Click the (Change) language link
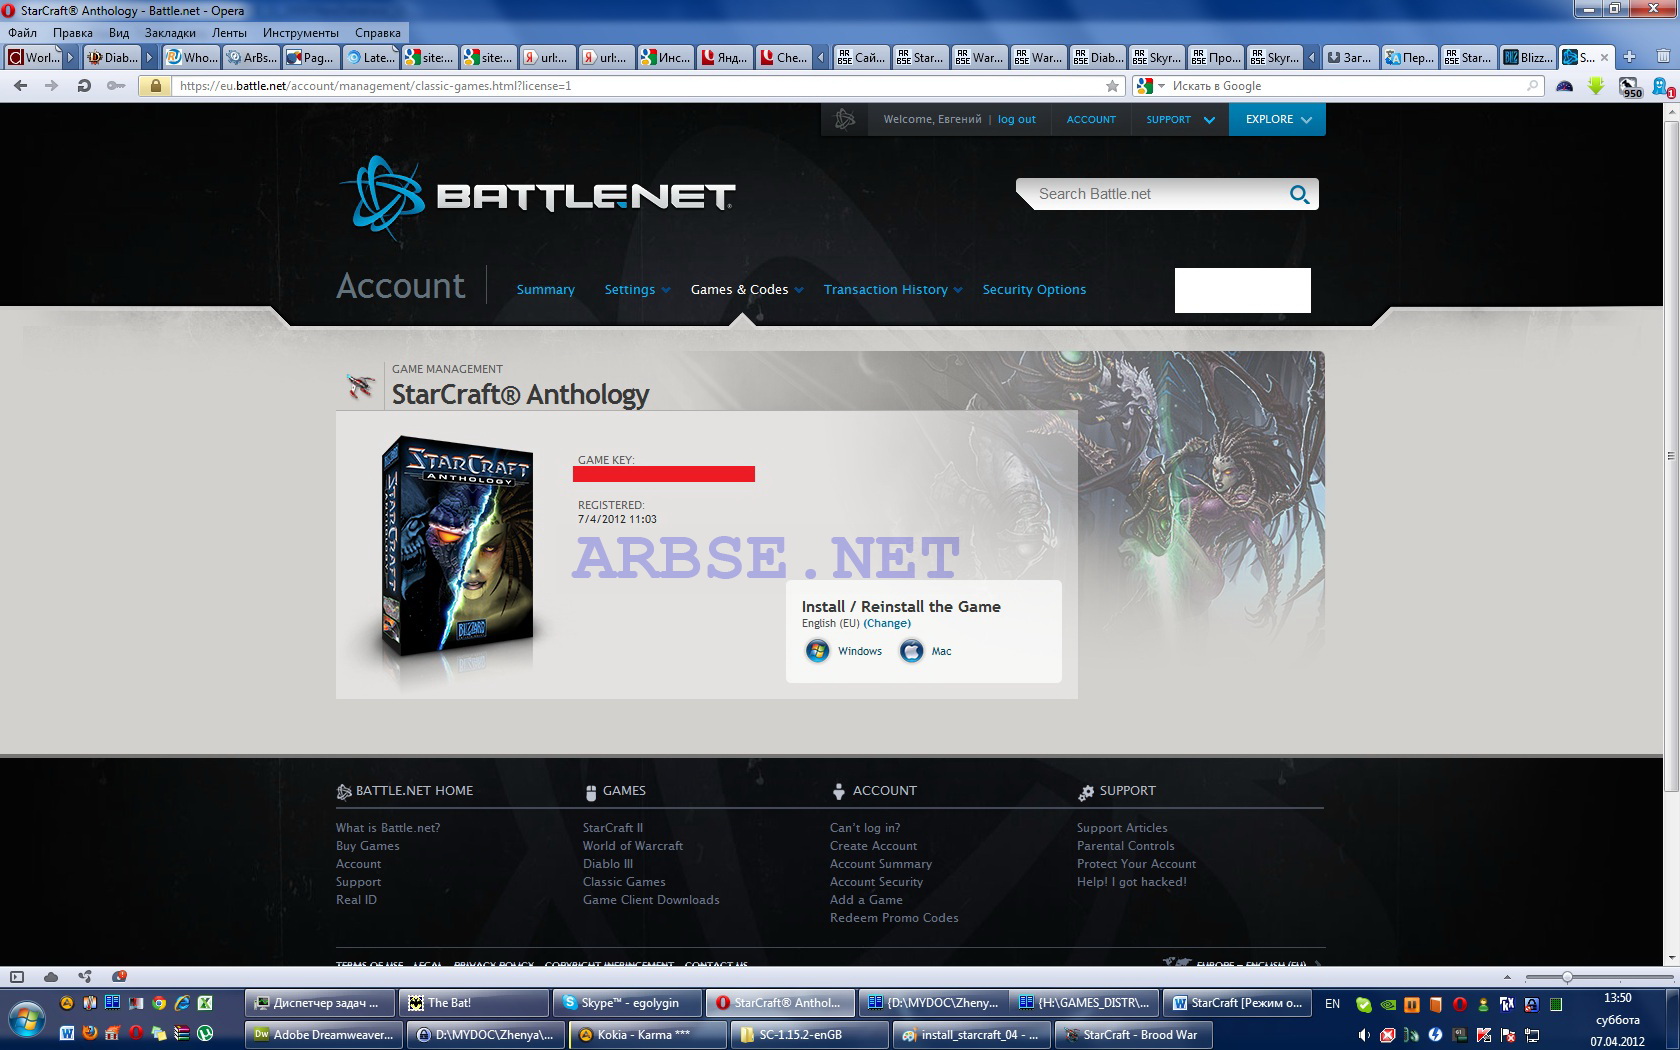1680x1050 pixels. click(887, 623)
